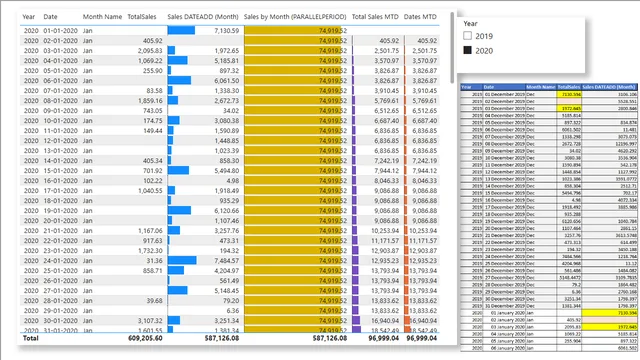Image resolution: width=640 pixels, height=360 pixels.
Task: Click 01 January 2020 row in reference table
Action: click(x=549, y=313)
